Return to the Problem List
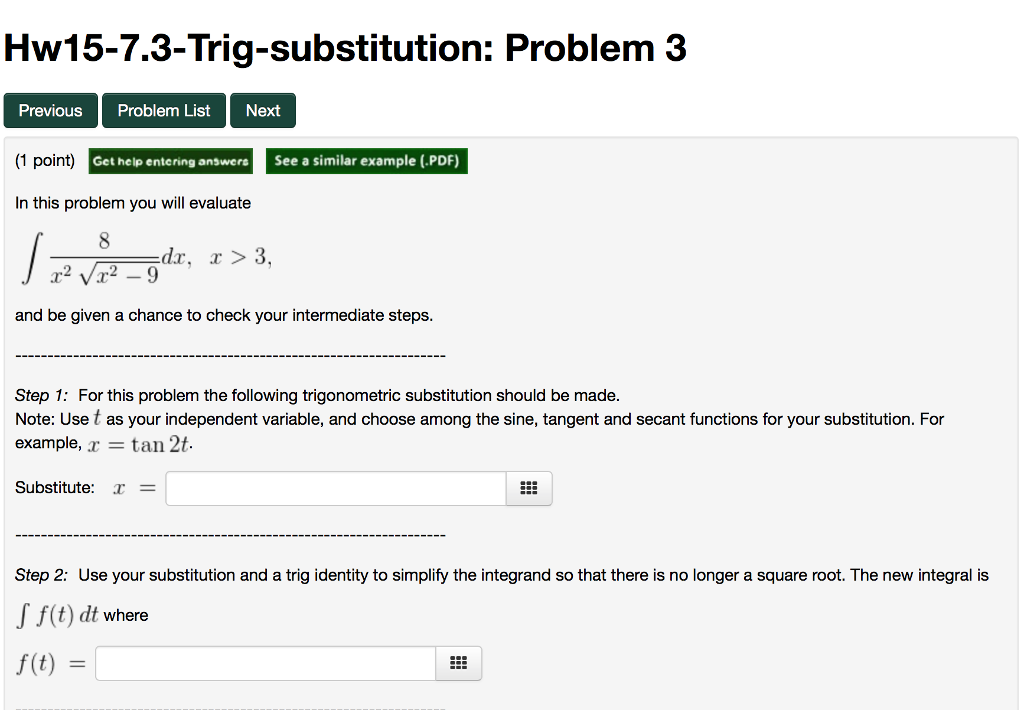 (163, 110)
